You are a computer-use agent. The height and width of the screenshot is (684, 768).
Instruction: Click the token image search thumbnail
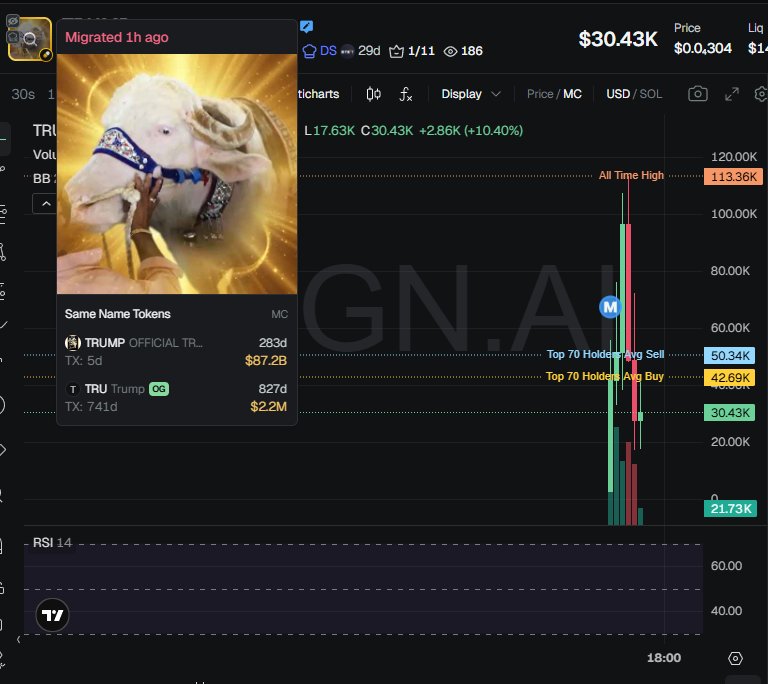pos(30,39)
